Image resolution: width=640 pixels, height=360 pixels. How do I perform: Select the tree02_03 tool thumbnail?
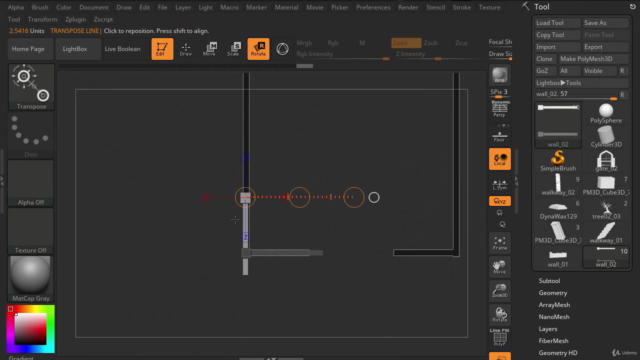[606, 209]
